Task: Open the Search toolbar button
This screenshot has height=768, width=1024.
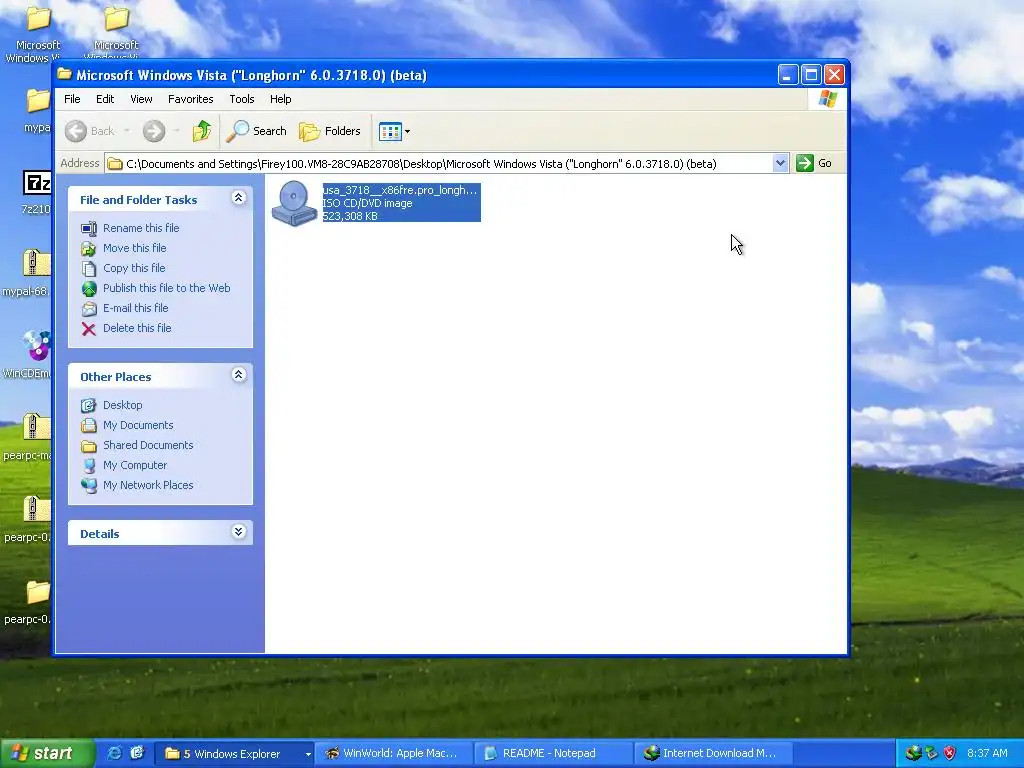Action: (x=257, y=131)
